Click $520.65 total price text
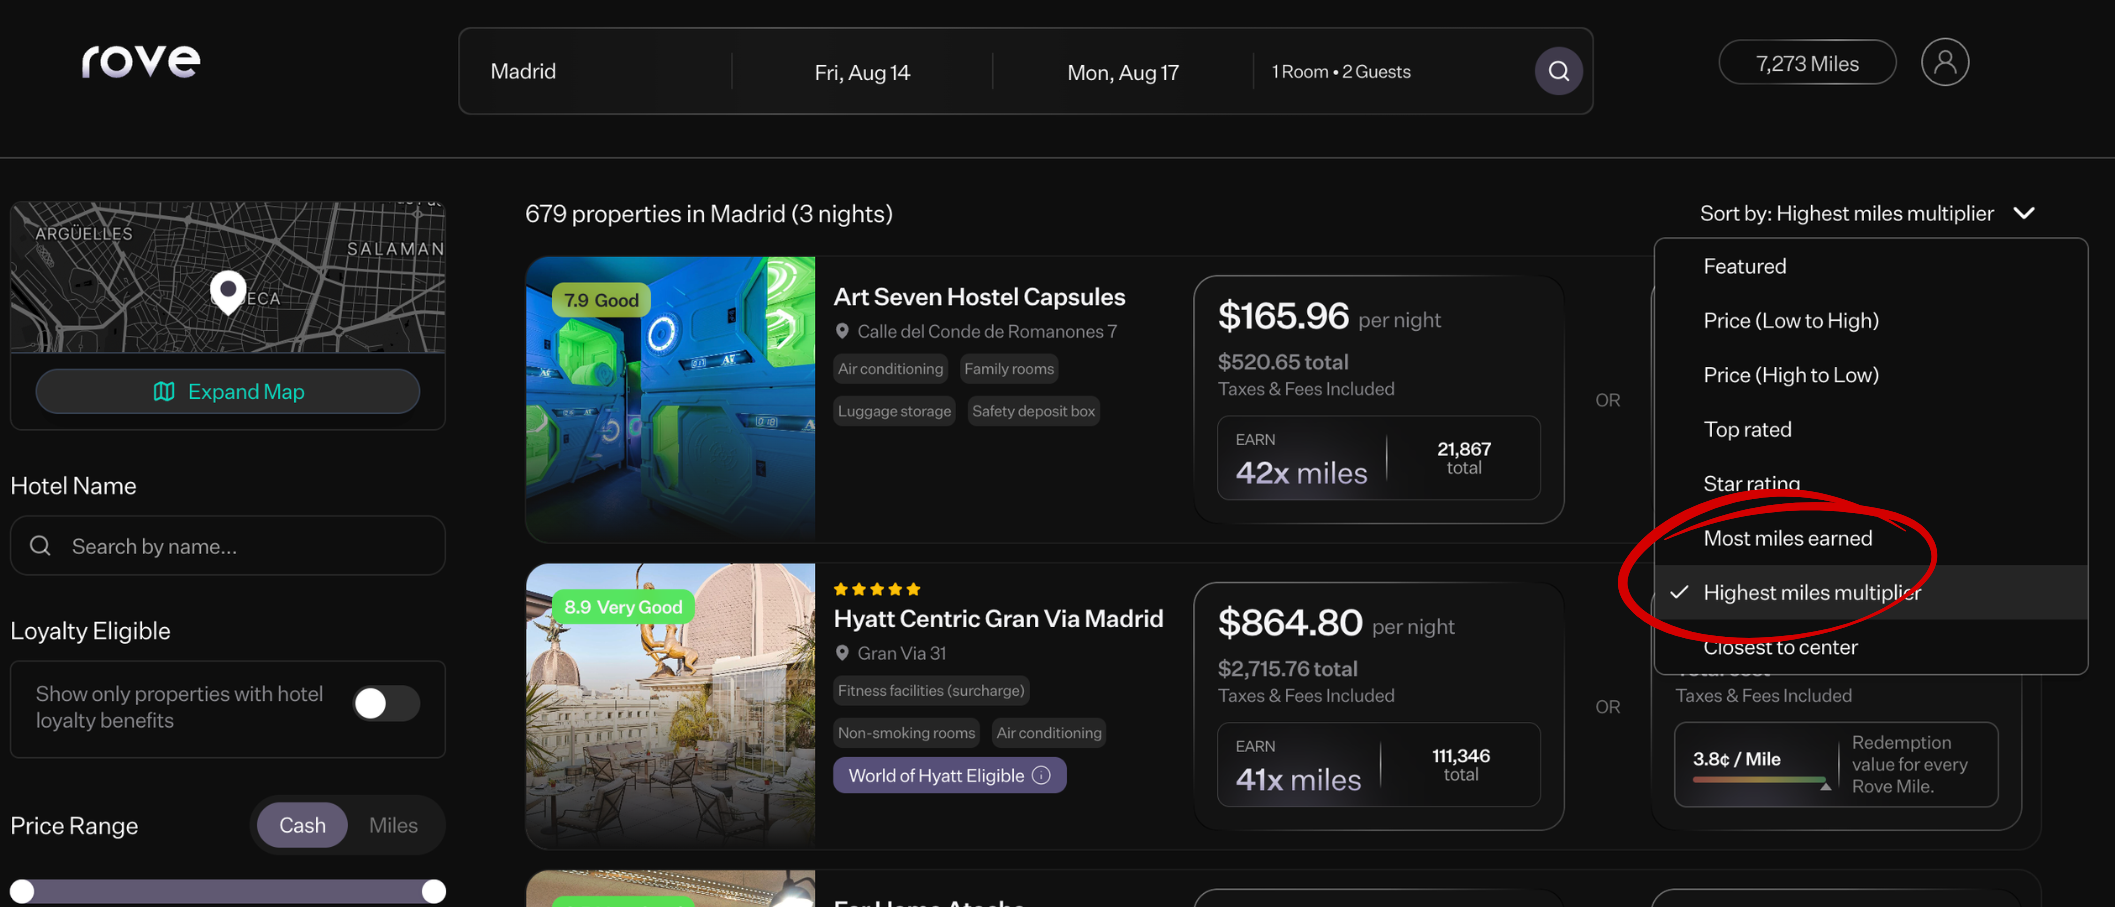Image resolution: width=2115 pixels, height=907 pixels. [x=1283, y=362]
